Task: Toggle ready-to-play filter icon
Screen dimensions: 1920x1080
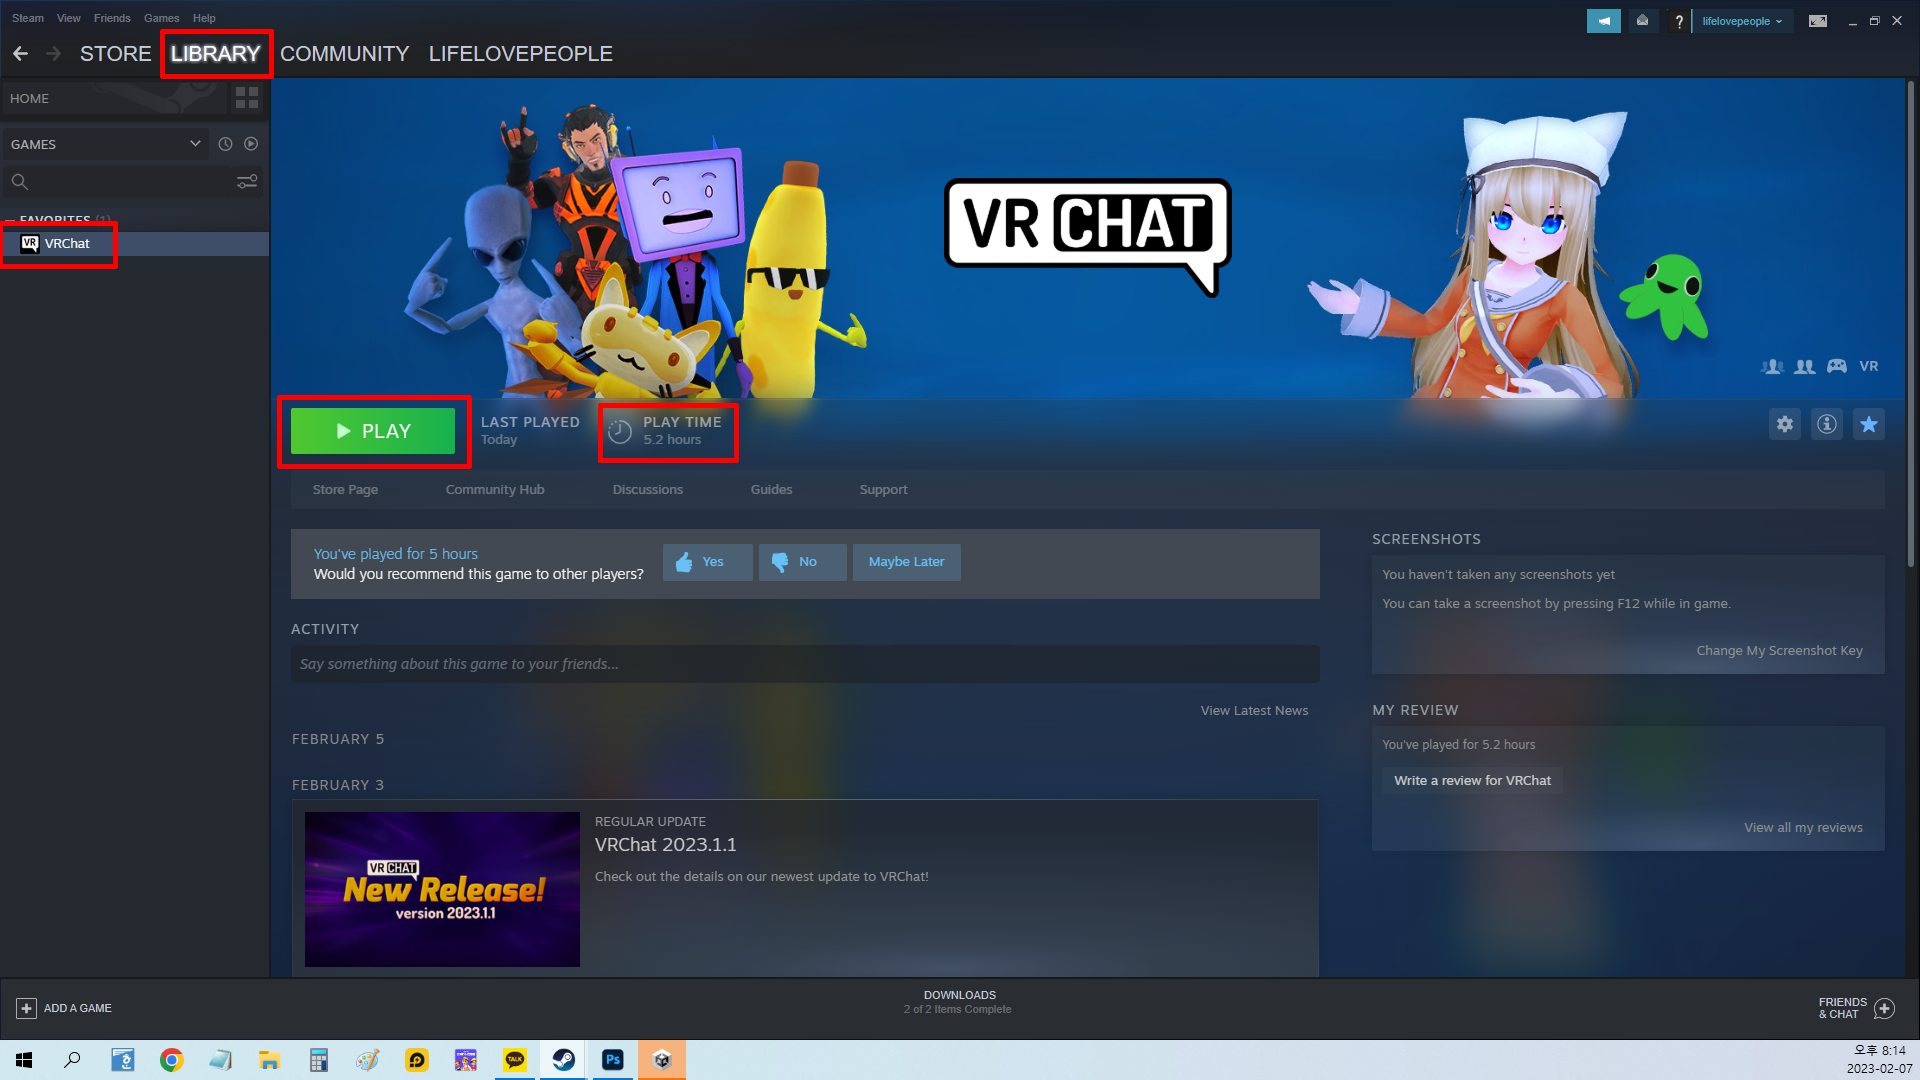Action: pyautogui.click(x=251, y=144)
